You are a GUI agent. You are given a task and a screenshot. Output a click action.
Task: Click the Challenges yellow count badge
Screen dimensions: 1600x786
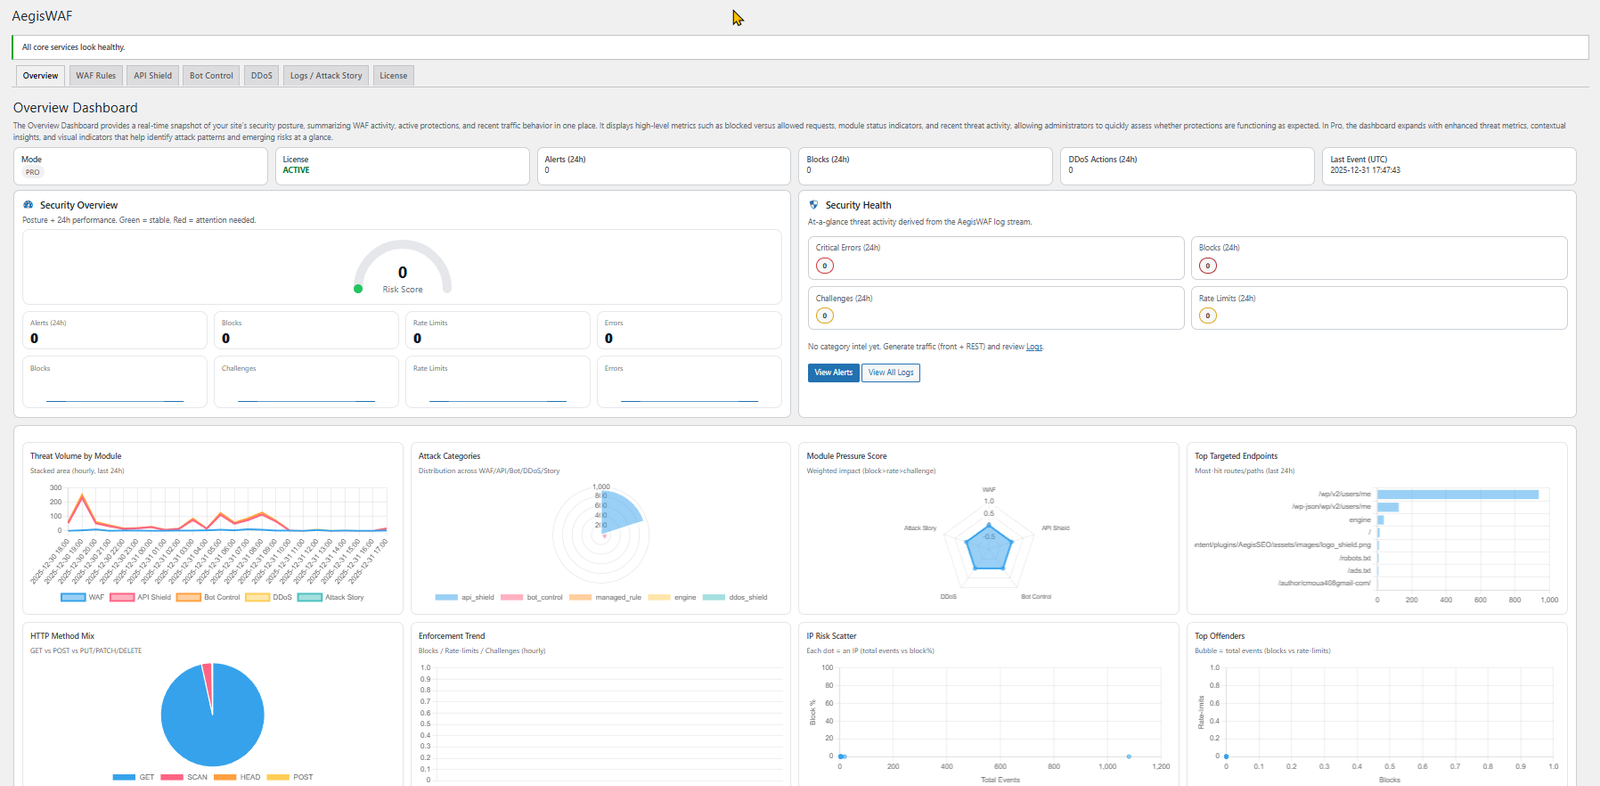click(824, 316)
